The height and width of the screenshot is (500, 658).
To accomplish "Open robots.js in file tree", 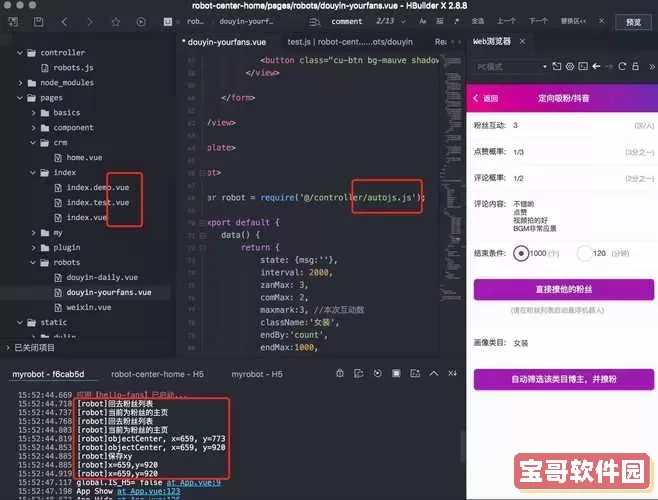I will point(73,68).
